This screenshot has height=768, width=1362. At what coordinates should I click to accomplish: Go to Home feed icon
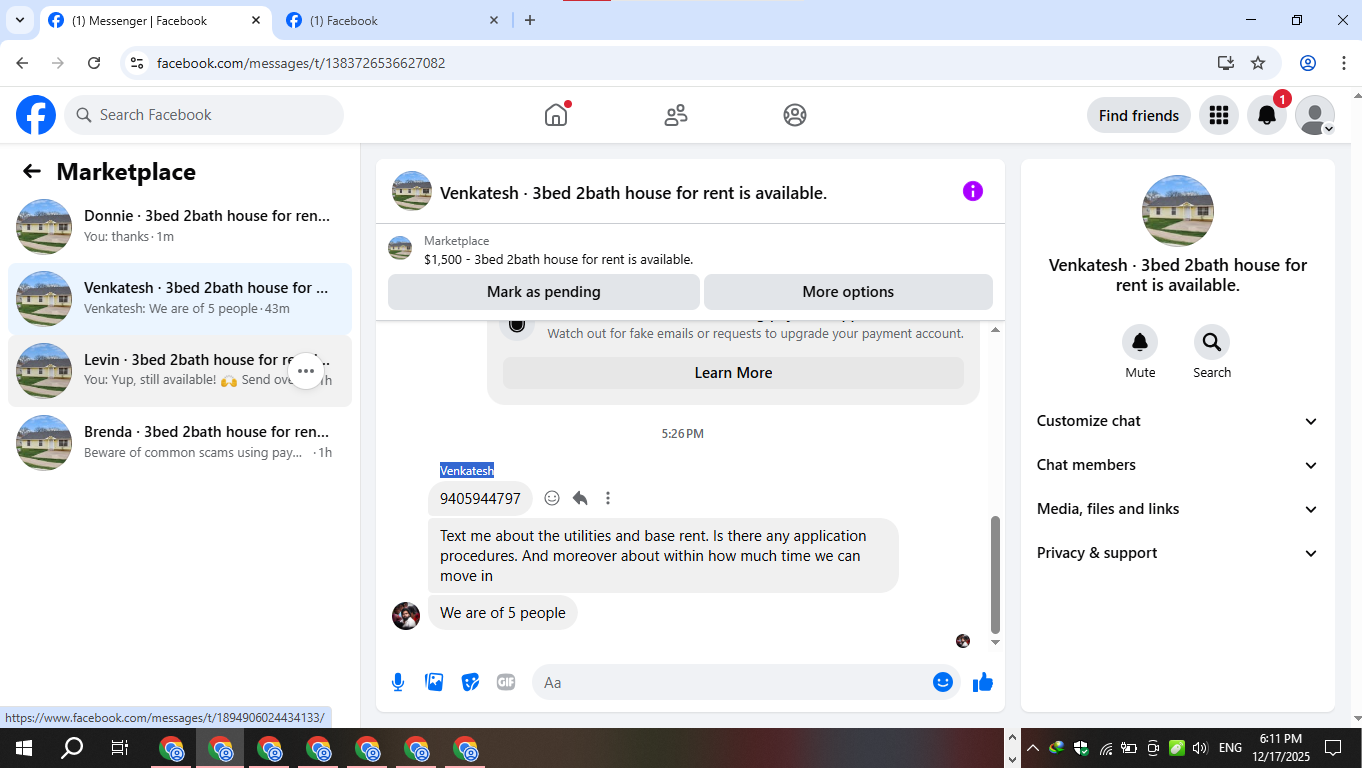click(556, 115)
